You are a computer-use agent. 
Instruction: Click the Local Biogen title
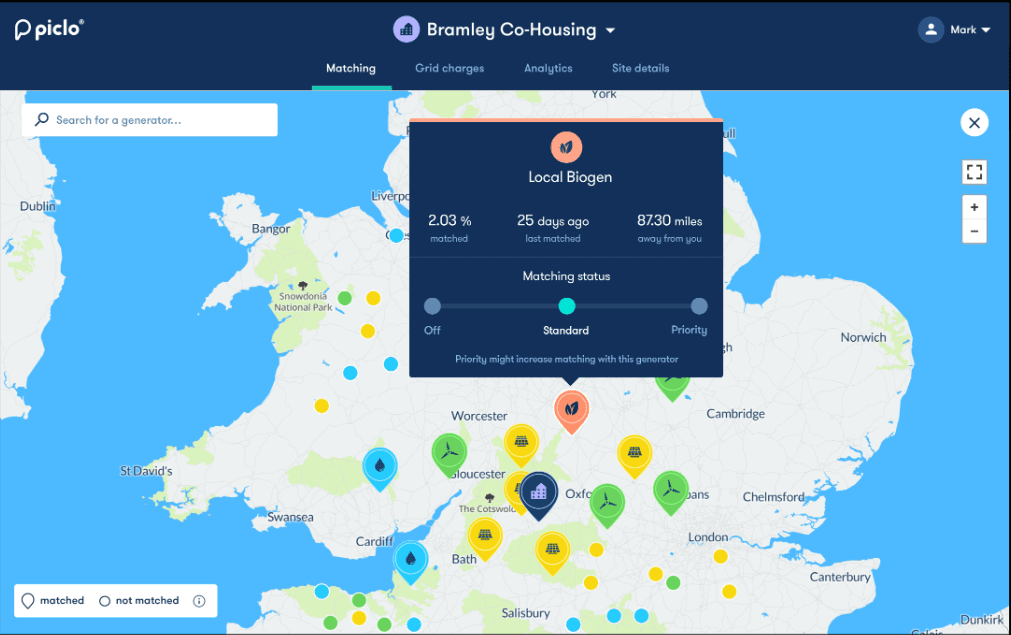click(x=570, y=177)
